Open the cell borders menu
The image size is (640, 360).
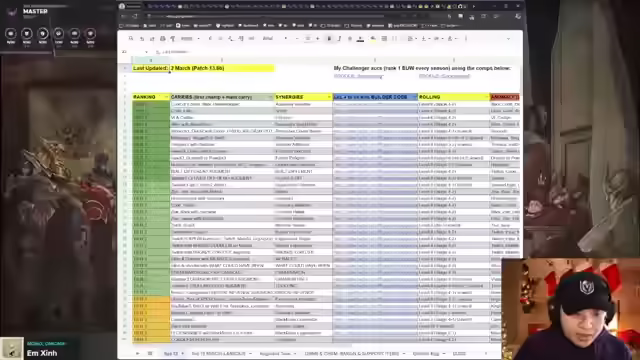[384, 38]
